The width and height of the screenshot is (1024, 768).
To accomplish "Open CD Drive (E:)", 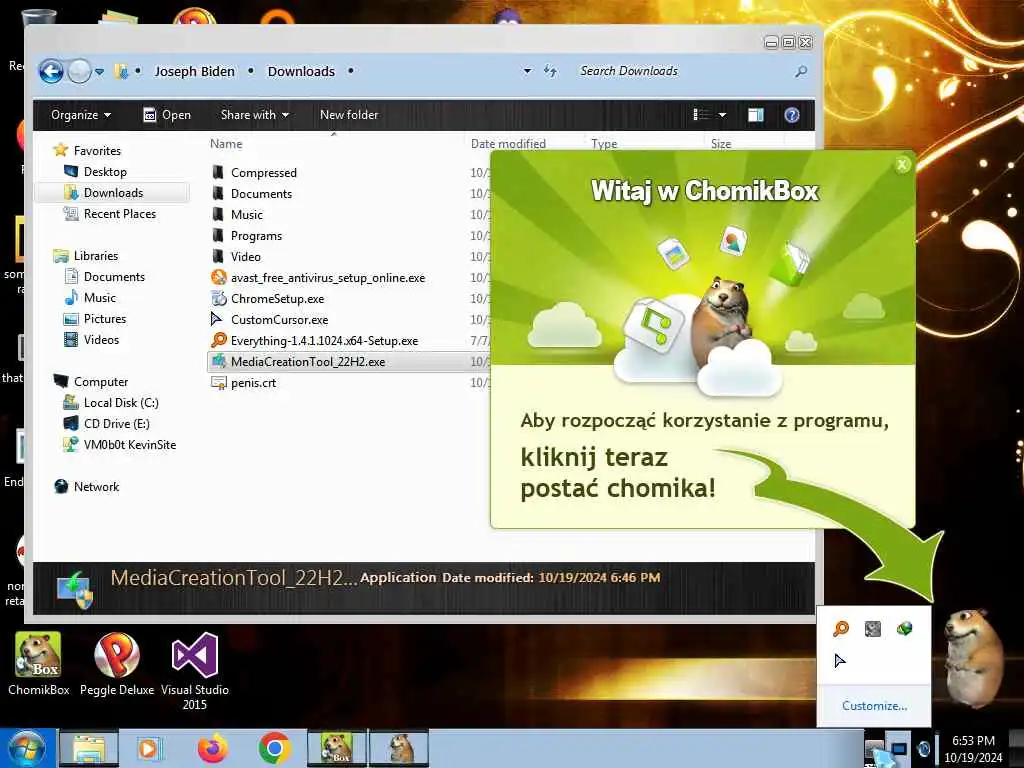I will click(106, 424).
